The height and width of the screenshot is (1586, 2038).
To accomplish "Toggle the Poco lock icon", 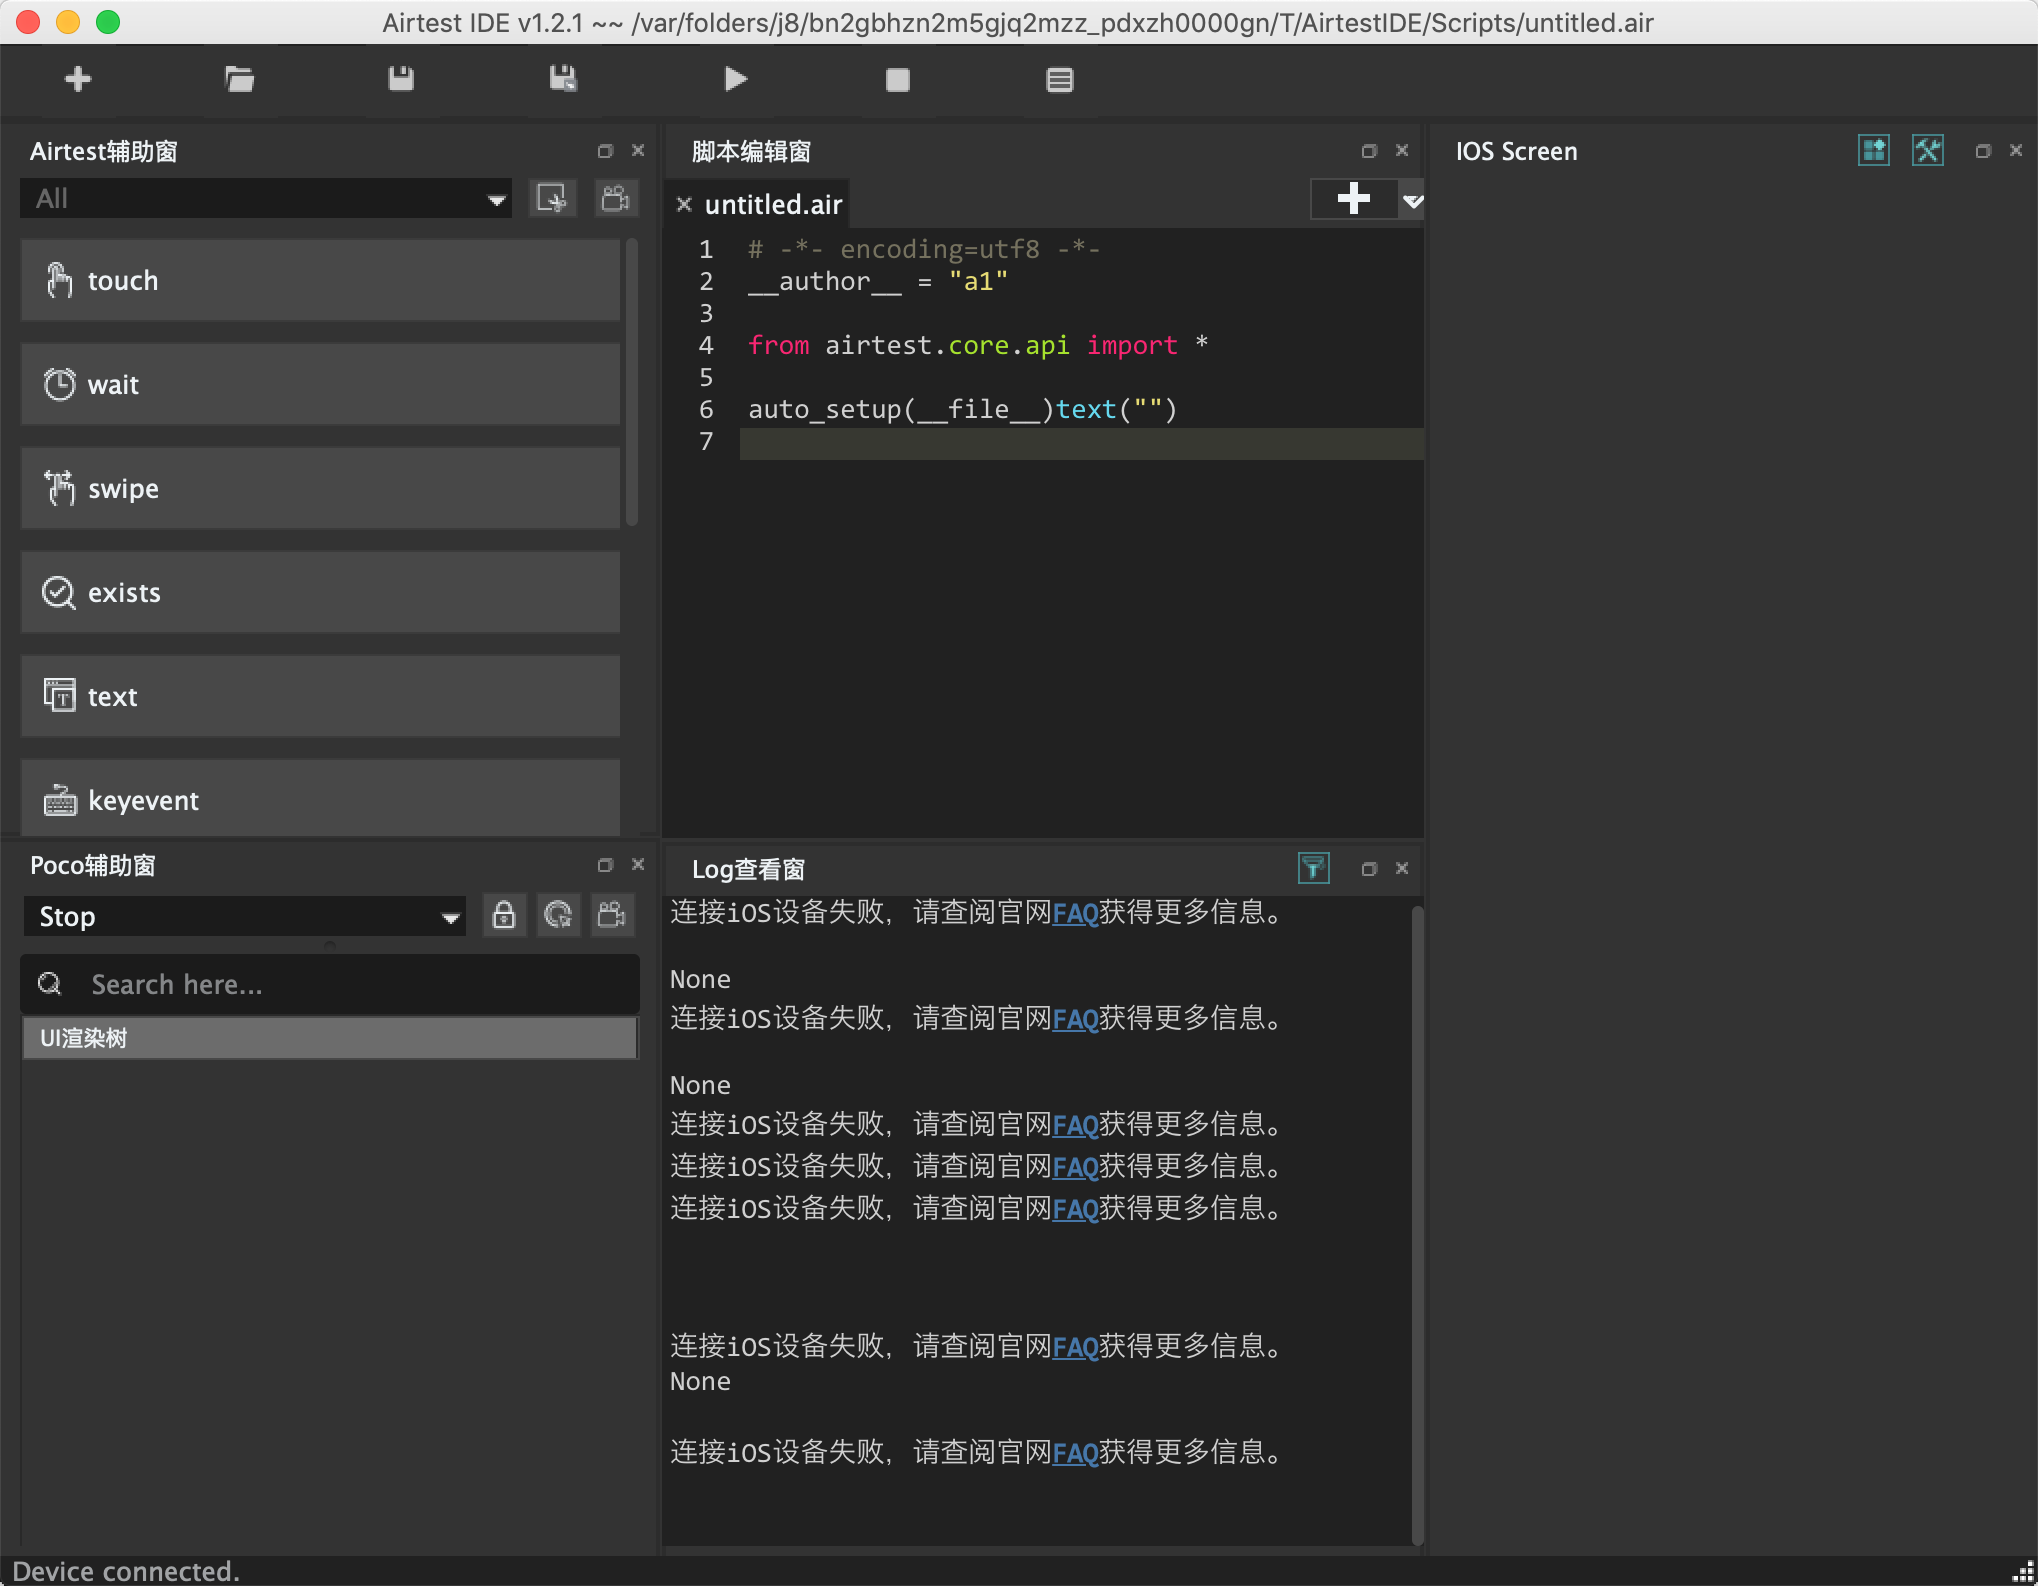I will pyautogui.click(x=504, y=915).
